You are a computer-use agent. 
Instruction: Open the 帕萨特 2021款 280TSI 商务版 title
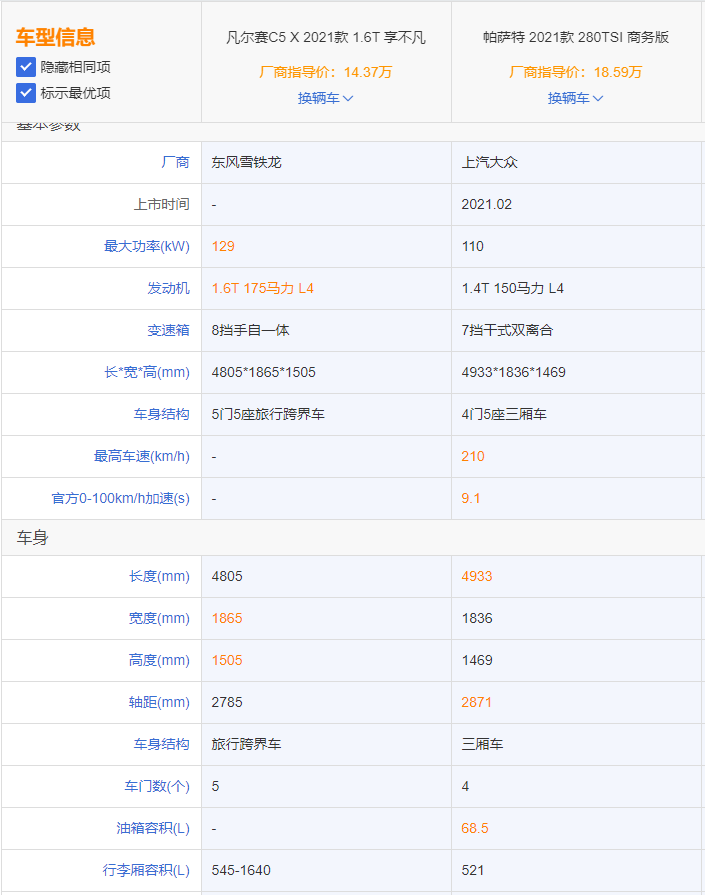pos(576,38)
